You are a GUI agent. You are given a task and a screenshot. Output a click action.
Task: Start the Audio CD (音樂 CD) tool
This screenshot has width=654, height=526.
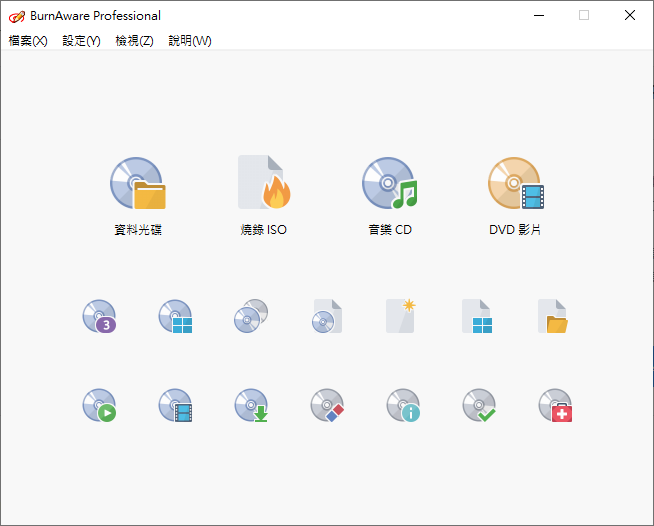(x=390, y=183)
